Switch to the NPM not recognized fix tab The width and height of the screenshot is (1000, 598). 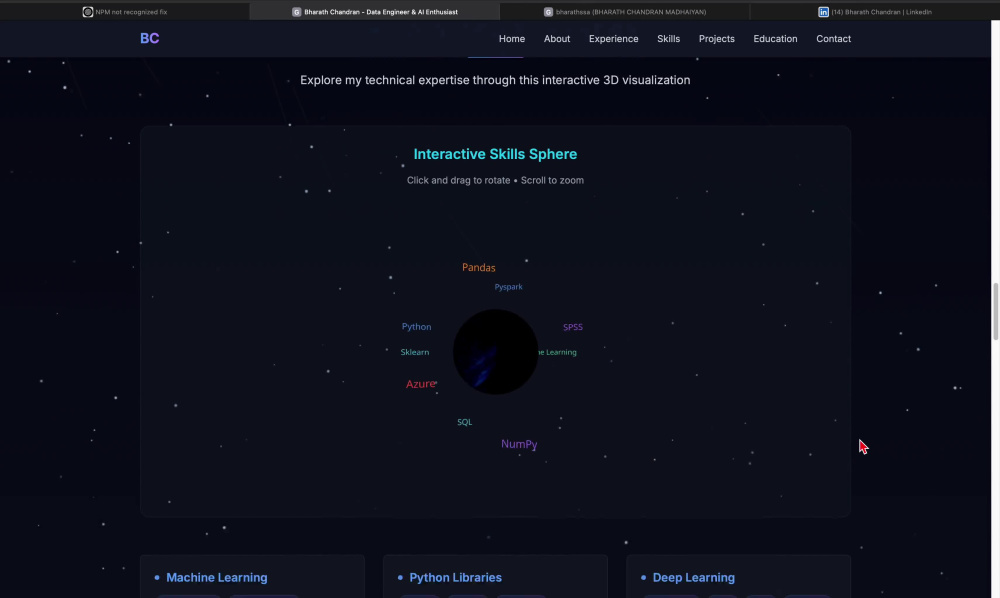pyautogui.click(x=125, y=11)
